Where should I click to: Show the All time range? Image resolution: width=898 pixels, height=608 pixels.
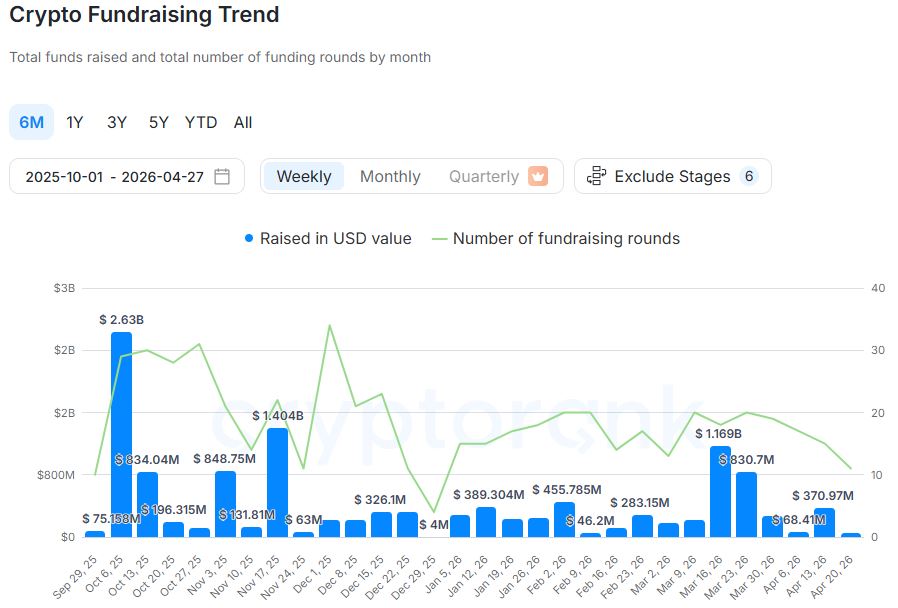[243, 122]
